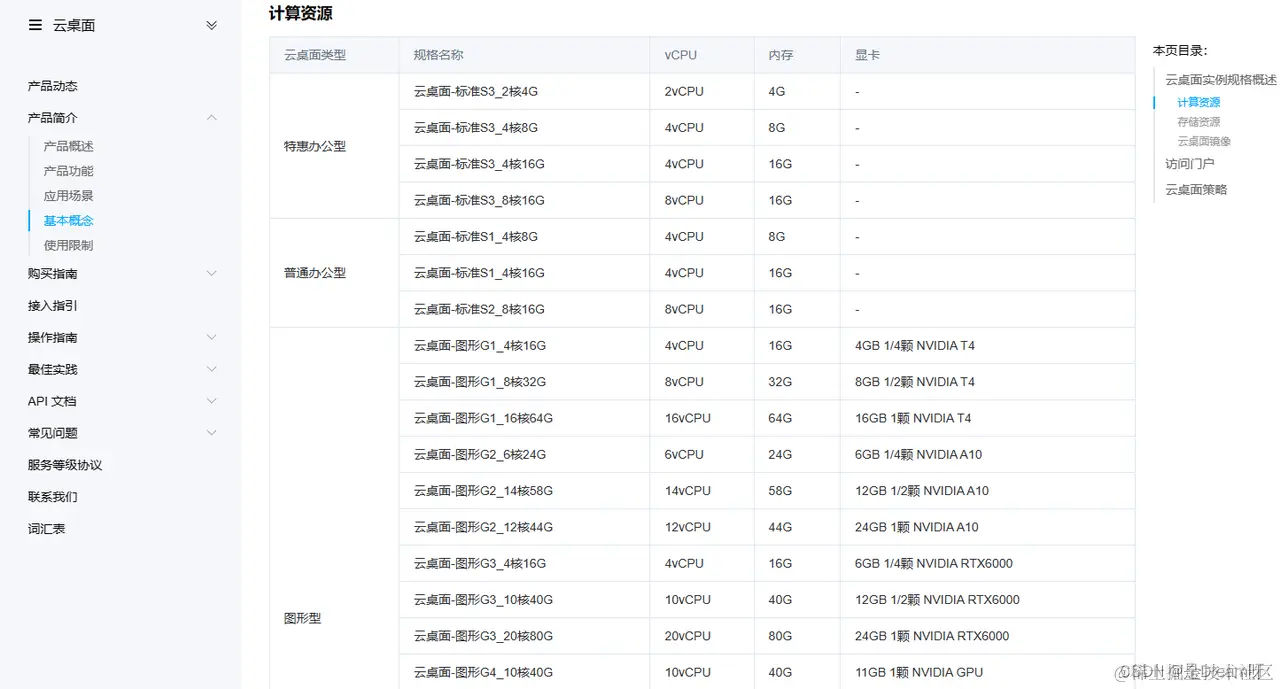Viewport: 1280px width, 689px height.
Task: Select 云桌面-标准S3_4核8G cell
Action: pyautogui.click(x=525, y=128)
